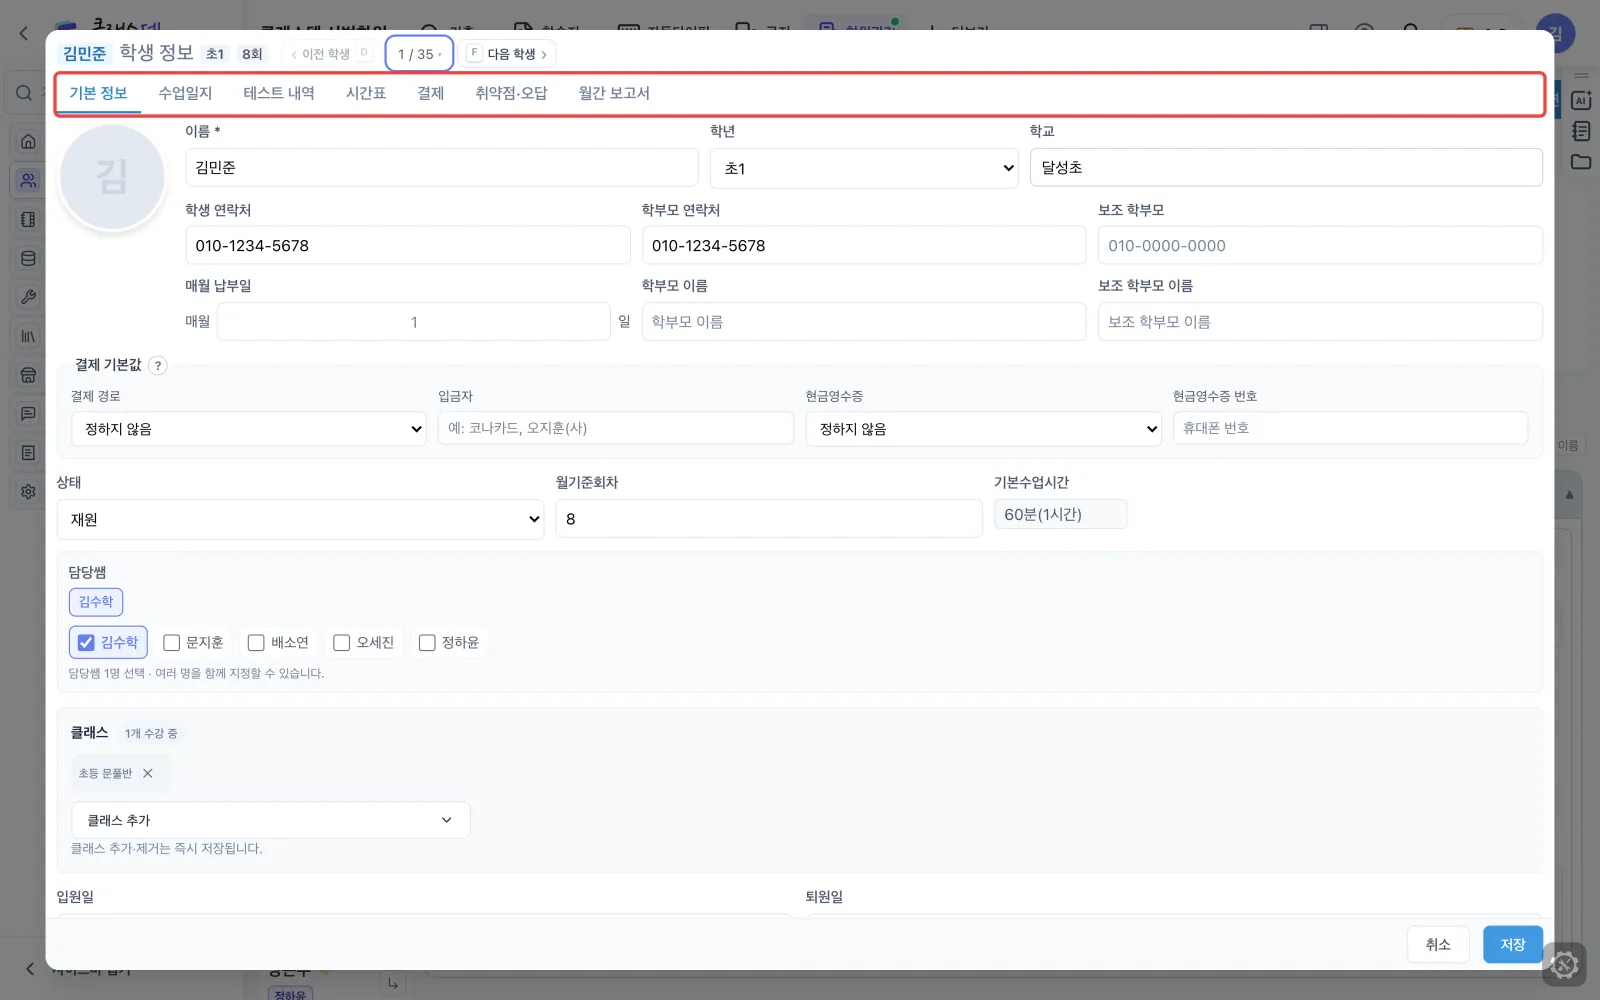
Task: Open the students (people) icon in sidebar
Action: [28, 180]
